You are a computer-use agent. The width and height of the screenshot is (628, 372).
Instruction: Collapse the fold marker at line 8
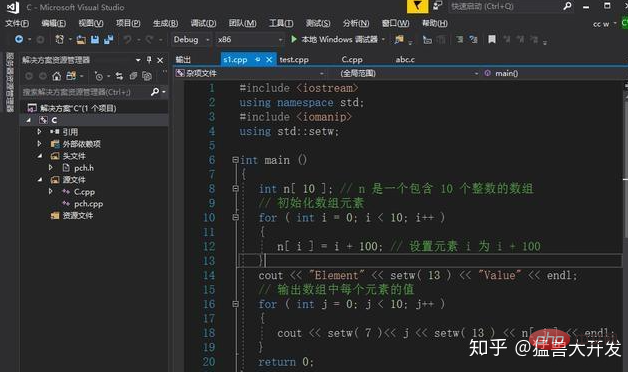pos(236,189)
